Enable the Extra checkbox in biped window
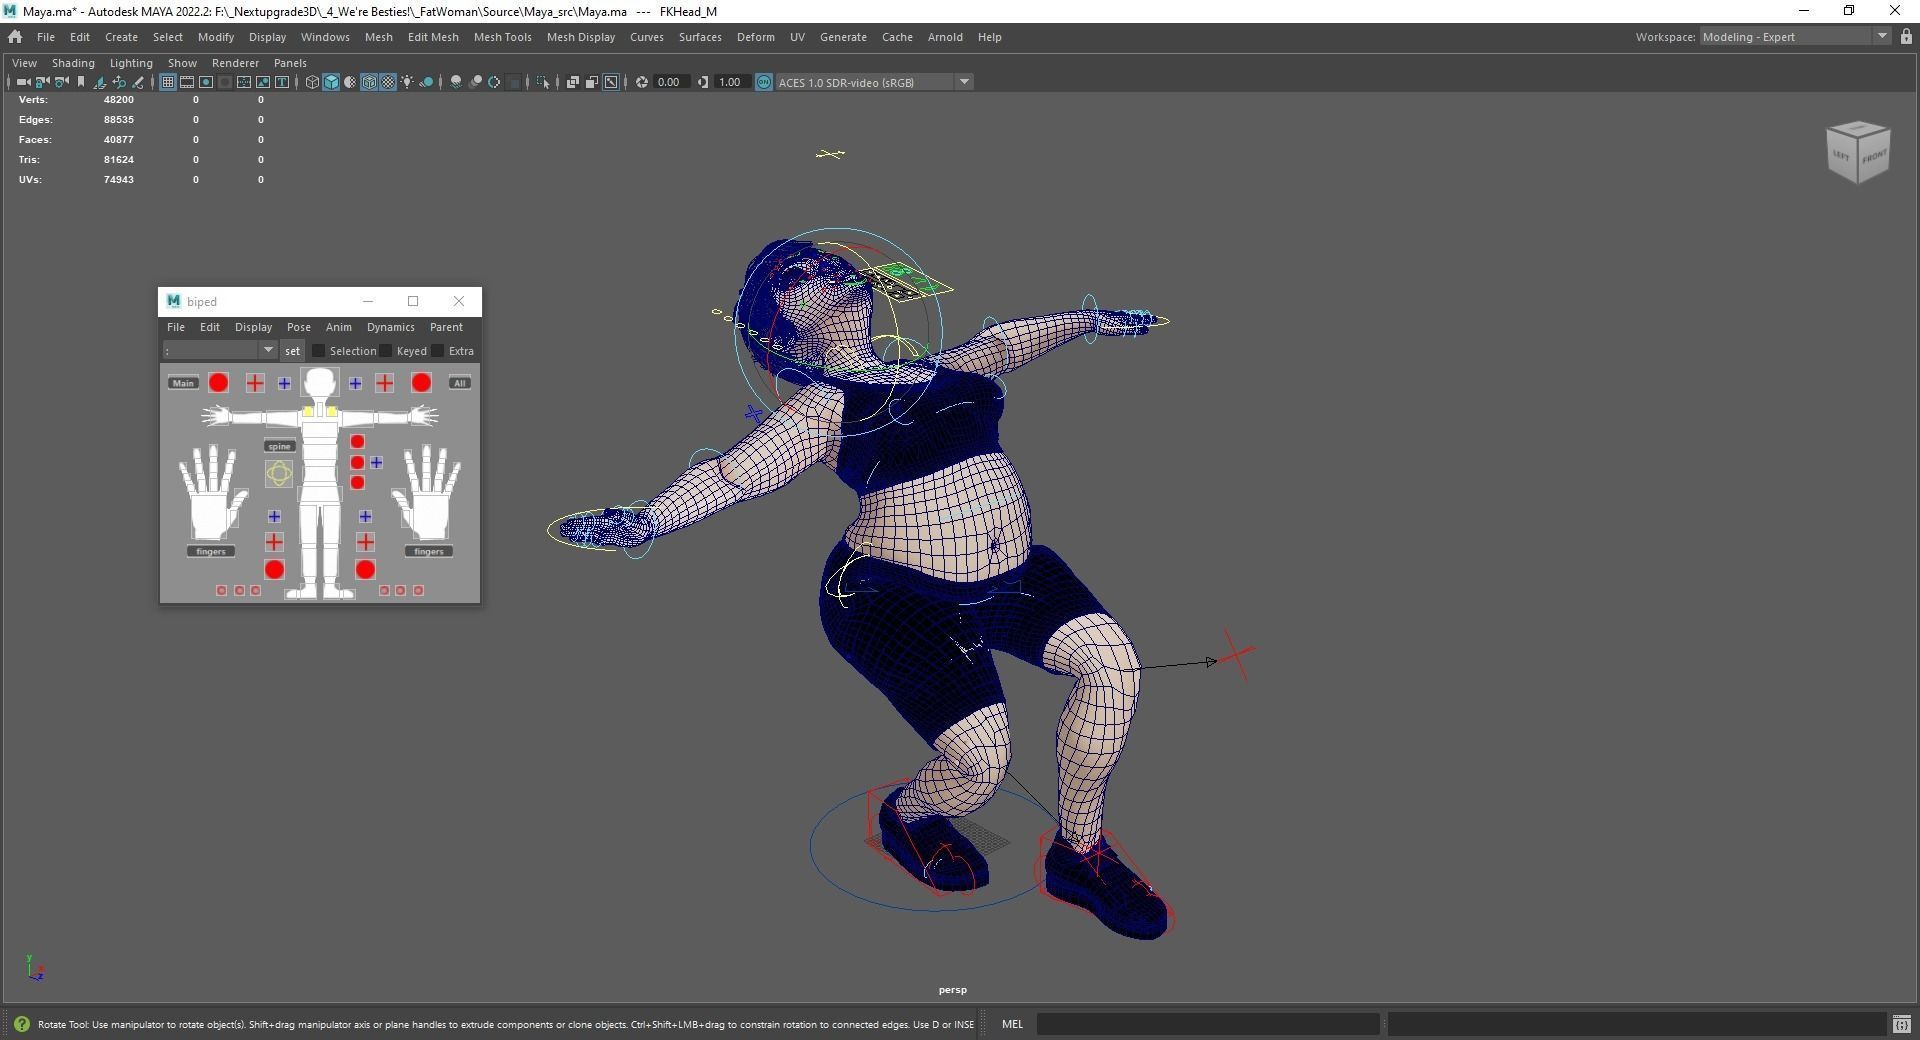Image resolution: width=1920 pixels, height=1040 pixels. pos(438,351)
